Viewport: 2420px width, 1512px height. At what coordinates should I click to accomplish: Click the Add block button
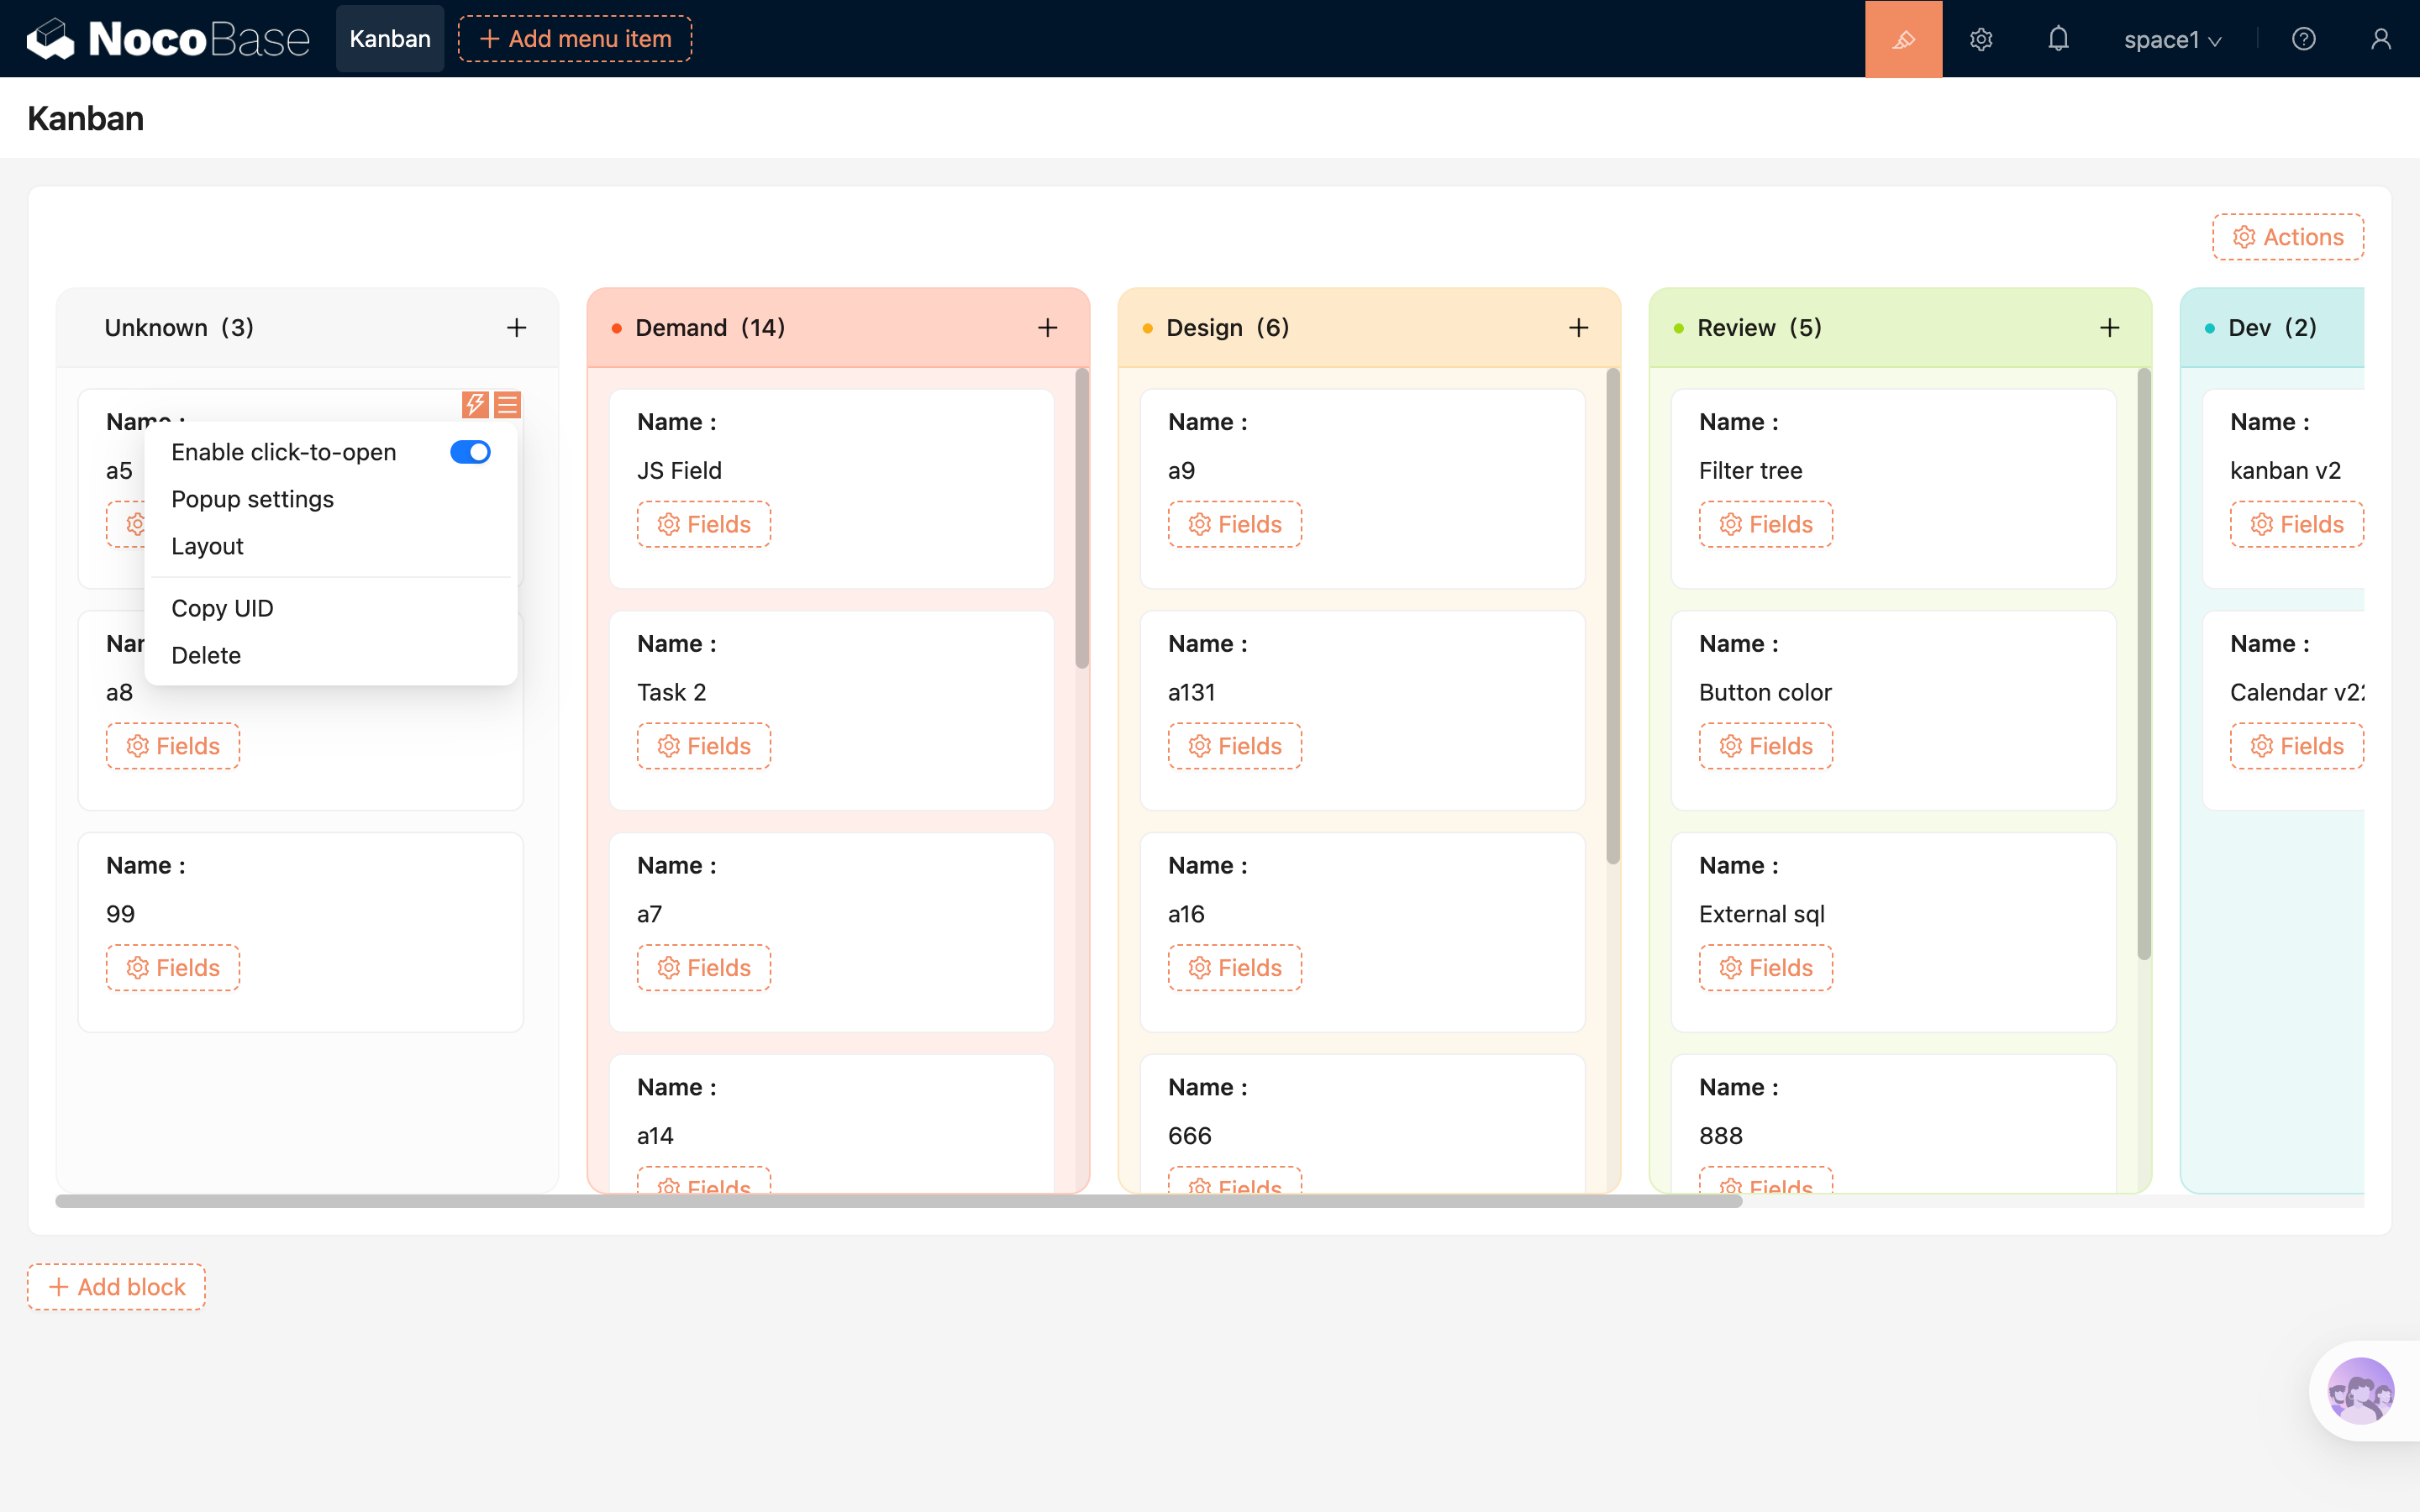pos(116,1286)
